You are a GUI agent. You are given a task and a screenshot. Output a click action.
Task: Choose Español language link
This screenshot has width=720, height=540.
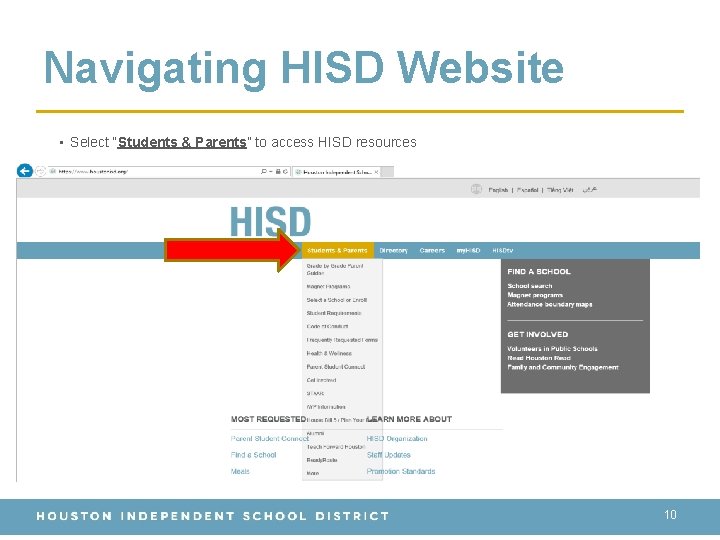[528, 190]
